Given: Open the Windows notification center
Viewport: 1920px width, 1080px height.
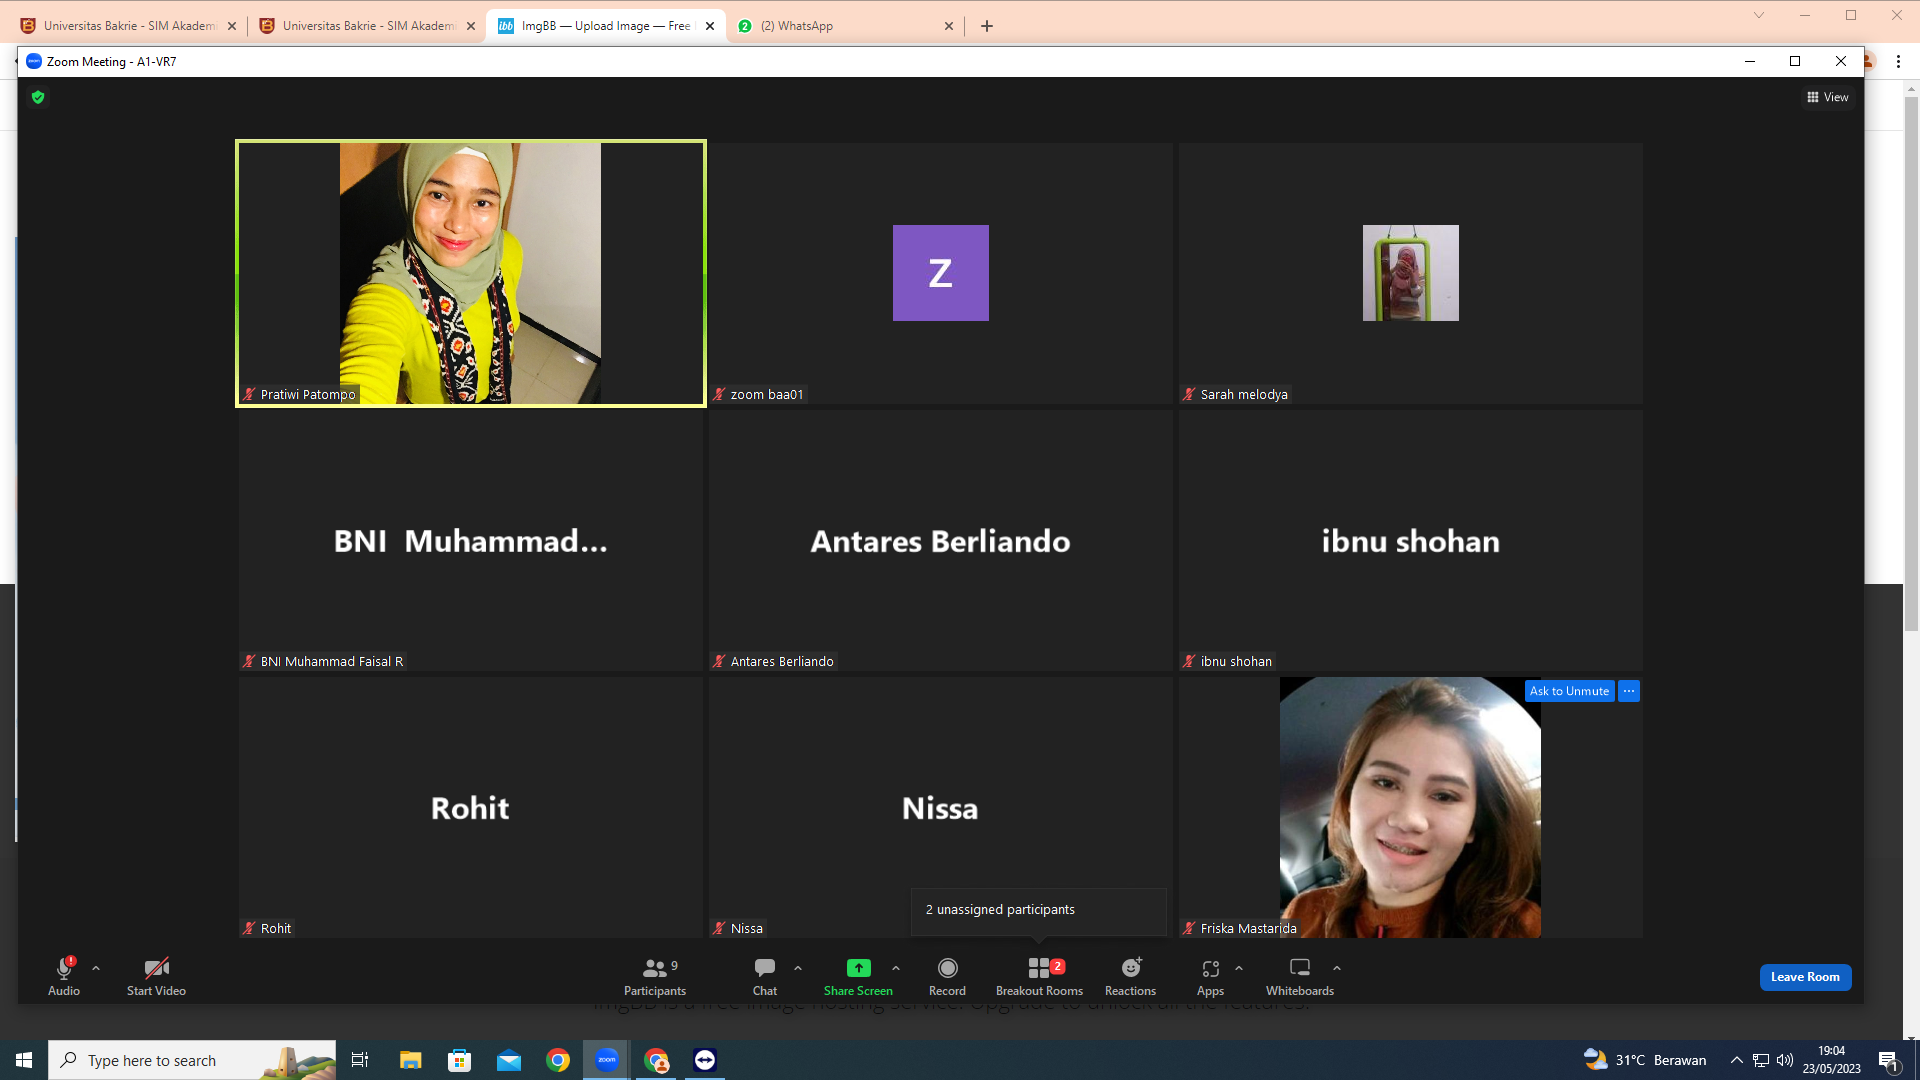Looking at the screenshot, I should pos(1889,1060).
